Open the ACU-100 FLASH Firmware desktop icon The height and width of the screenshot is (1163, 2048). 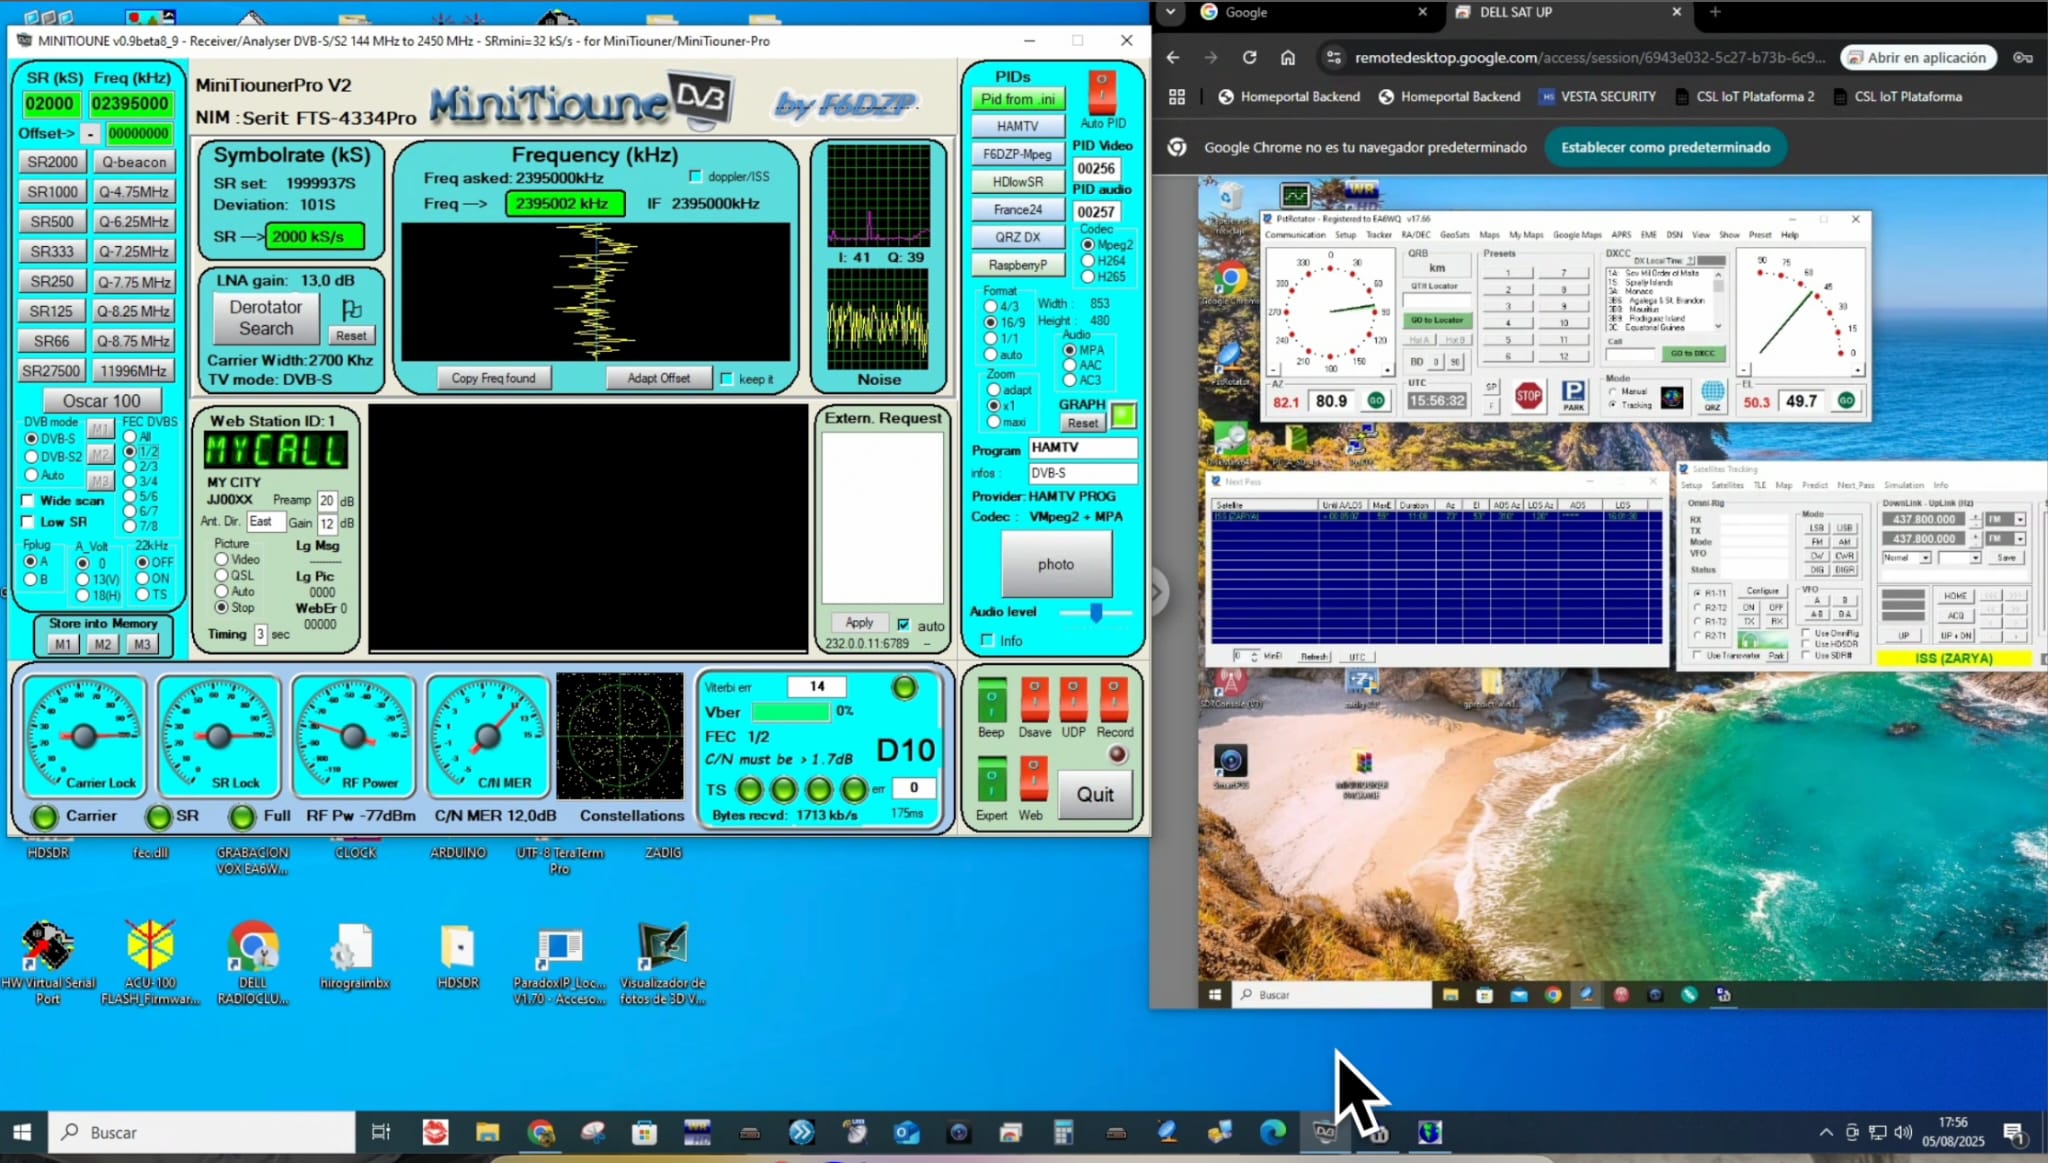coord(150,962)
